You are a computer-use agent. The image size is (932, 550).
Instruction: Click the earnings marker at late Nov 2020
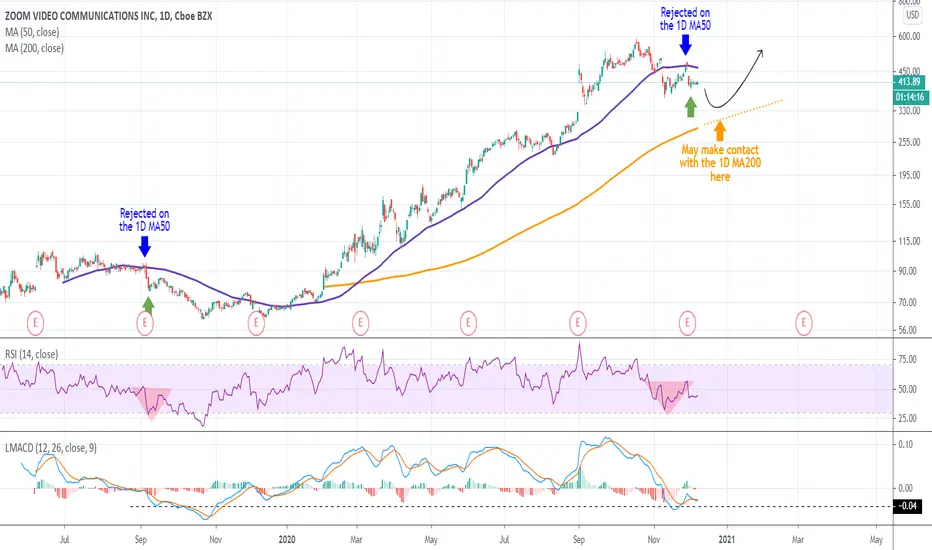(x=688, y=323)
